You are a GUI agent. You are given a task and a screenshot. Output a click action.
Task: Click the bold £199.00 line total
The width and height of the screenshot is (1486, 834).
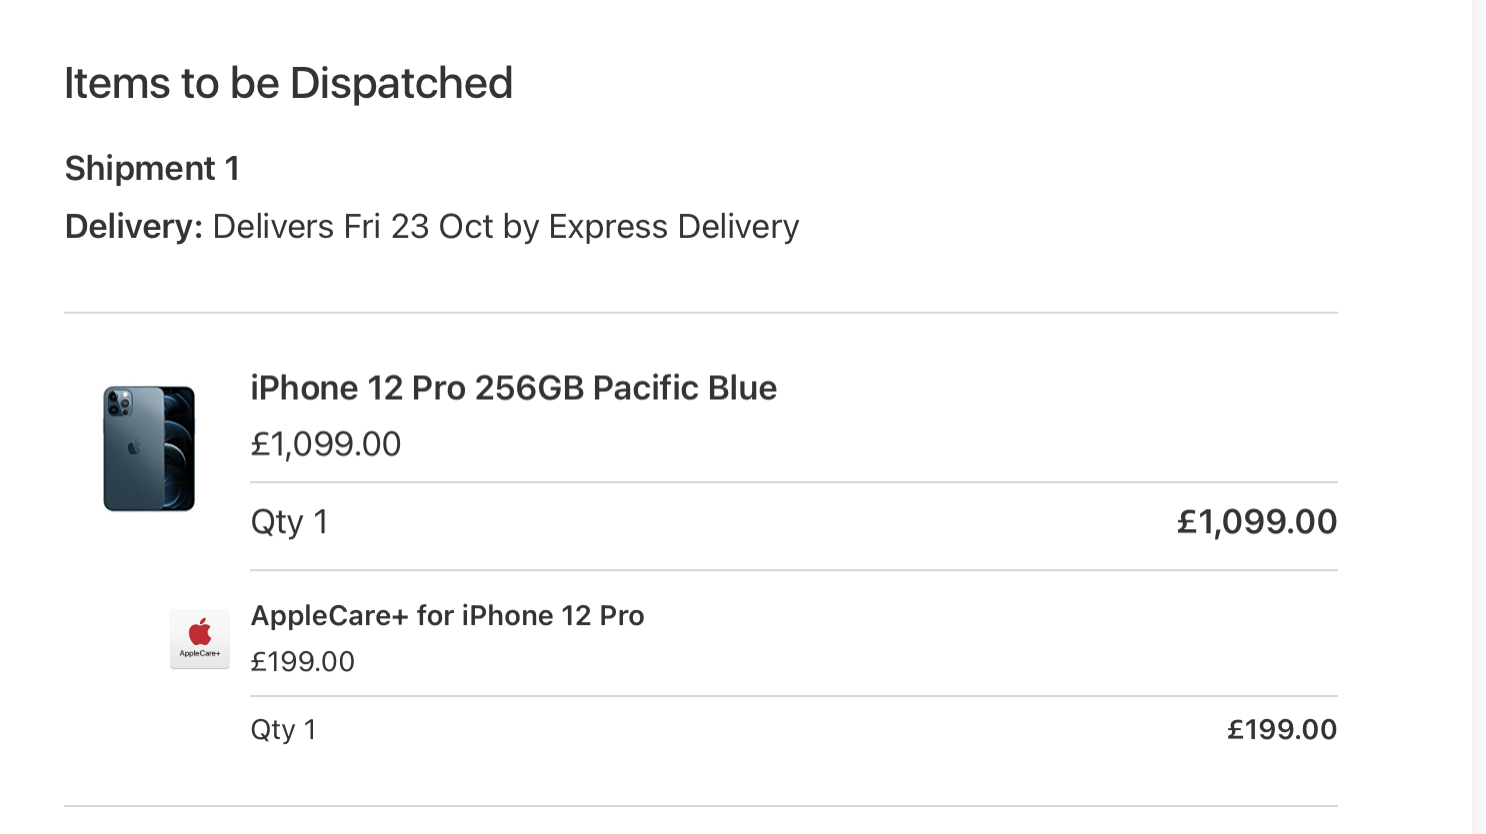1282,730
